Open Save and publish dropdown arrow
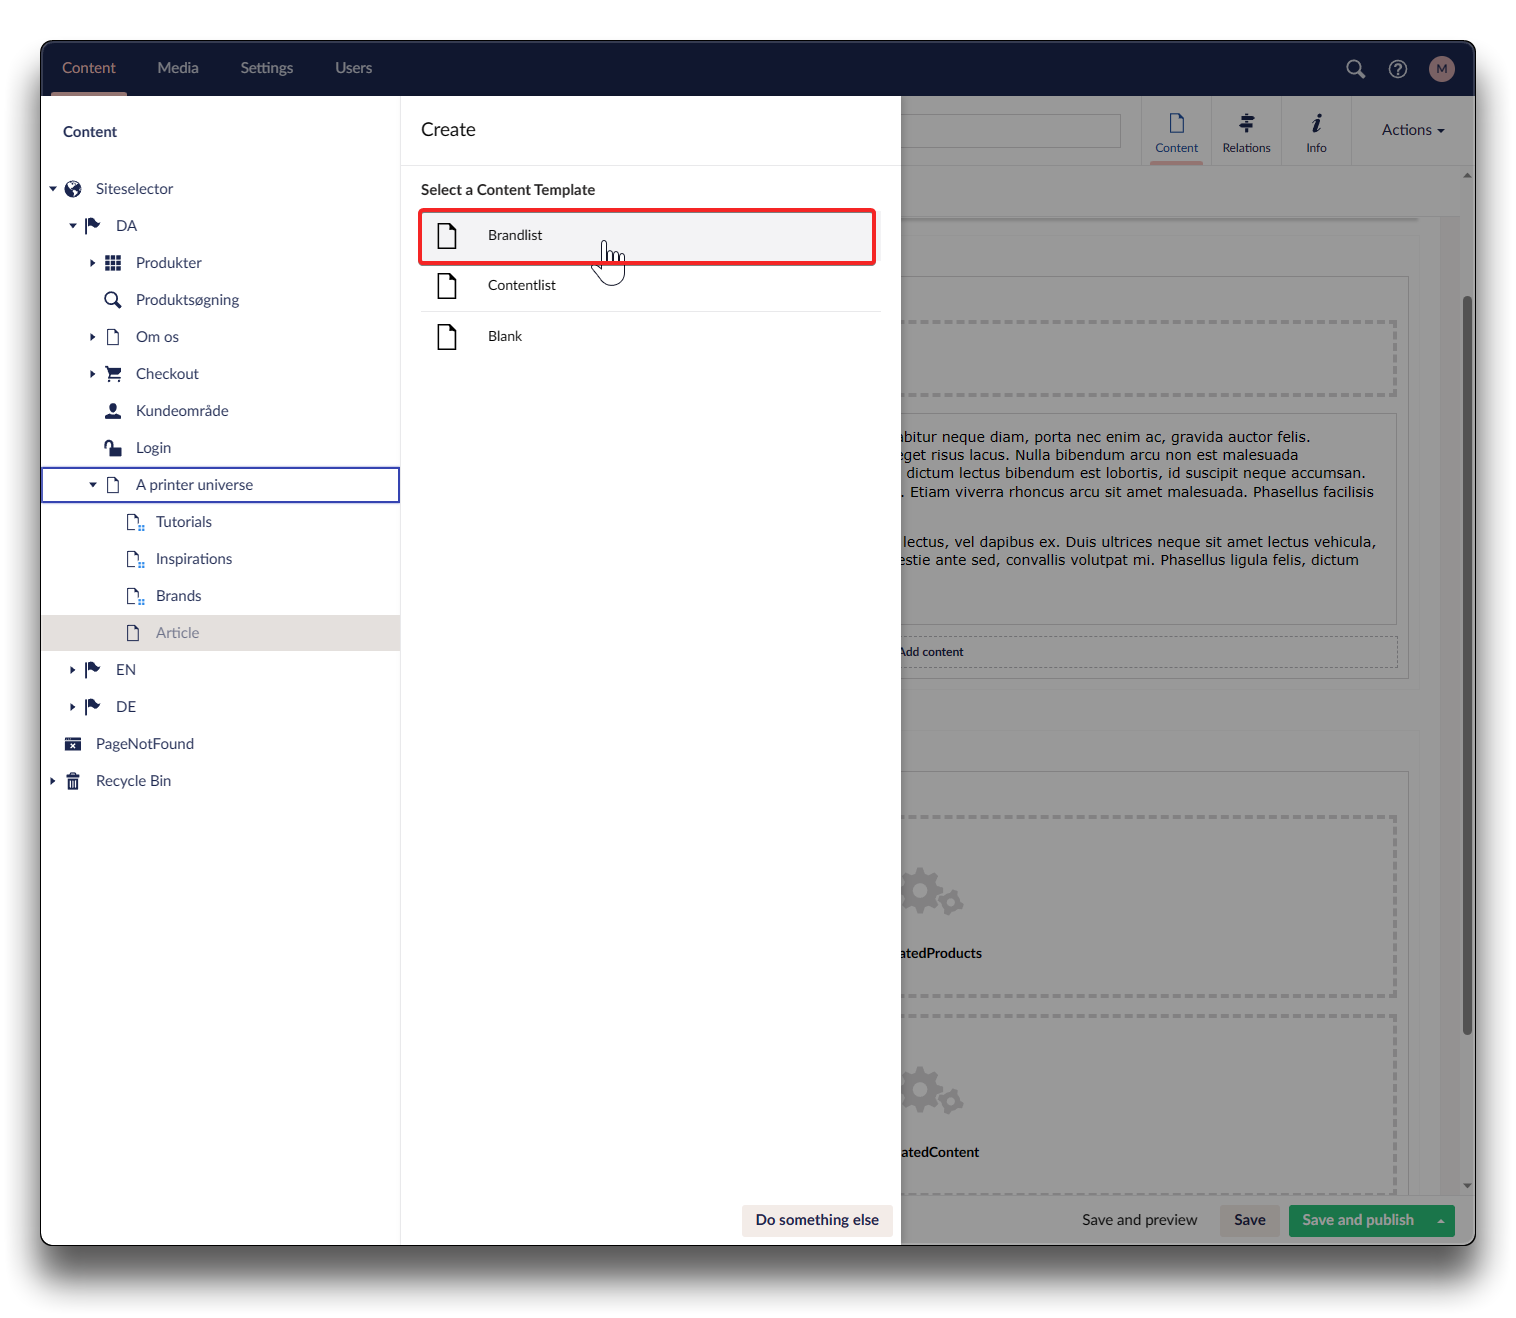This screenshot has width=1516, height=1318. [x=1441, y=1221]
